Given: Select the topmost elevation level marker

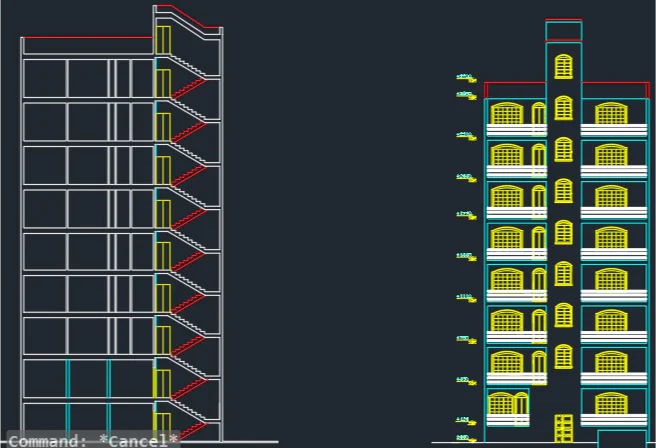Looking at the screenshot, I should pyautogui.click(x=464, y=76).
